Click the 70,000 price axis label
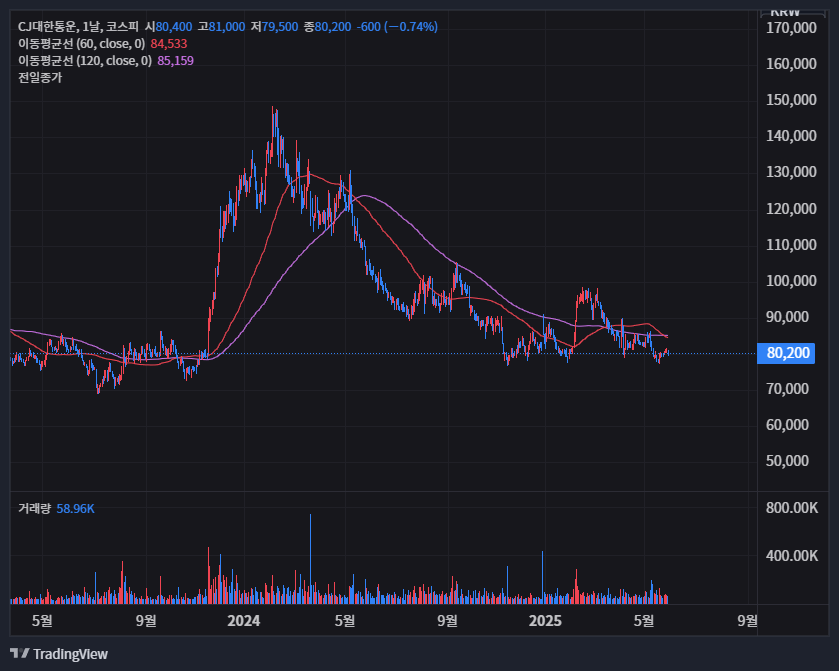Screen dimensions: 839x671 click(x=787, y=389)
